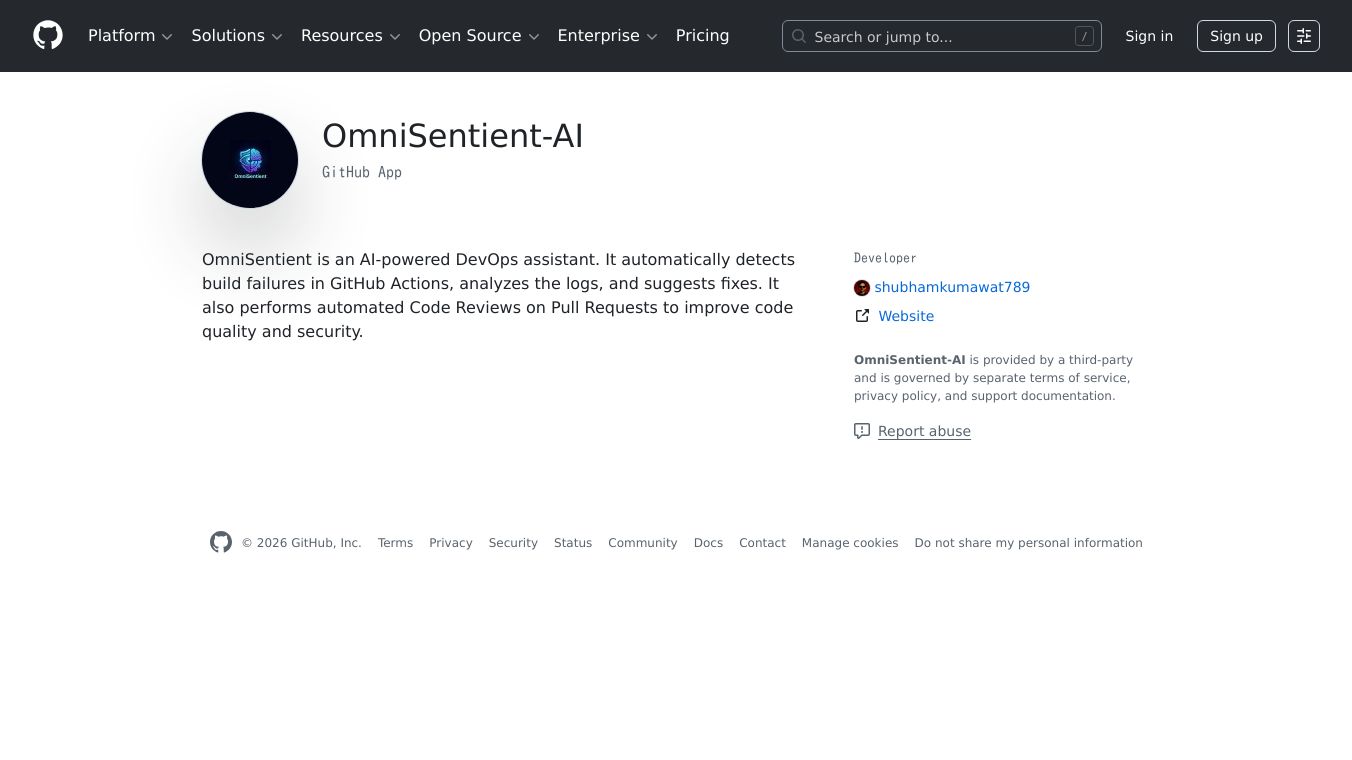Viewport: 1352px width, 760px height.
Task: Sign in to GitHub
Action: coord(1149,36)
